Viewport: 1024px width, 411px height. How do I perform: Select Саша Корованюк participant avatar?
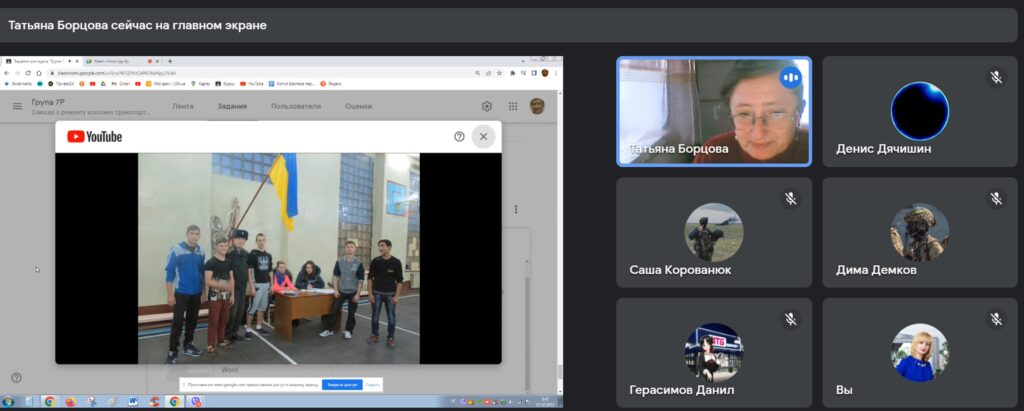pos(714,232)
